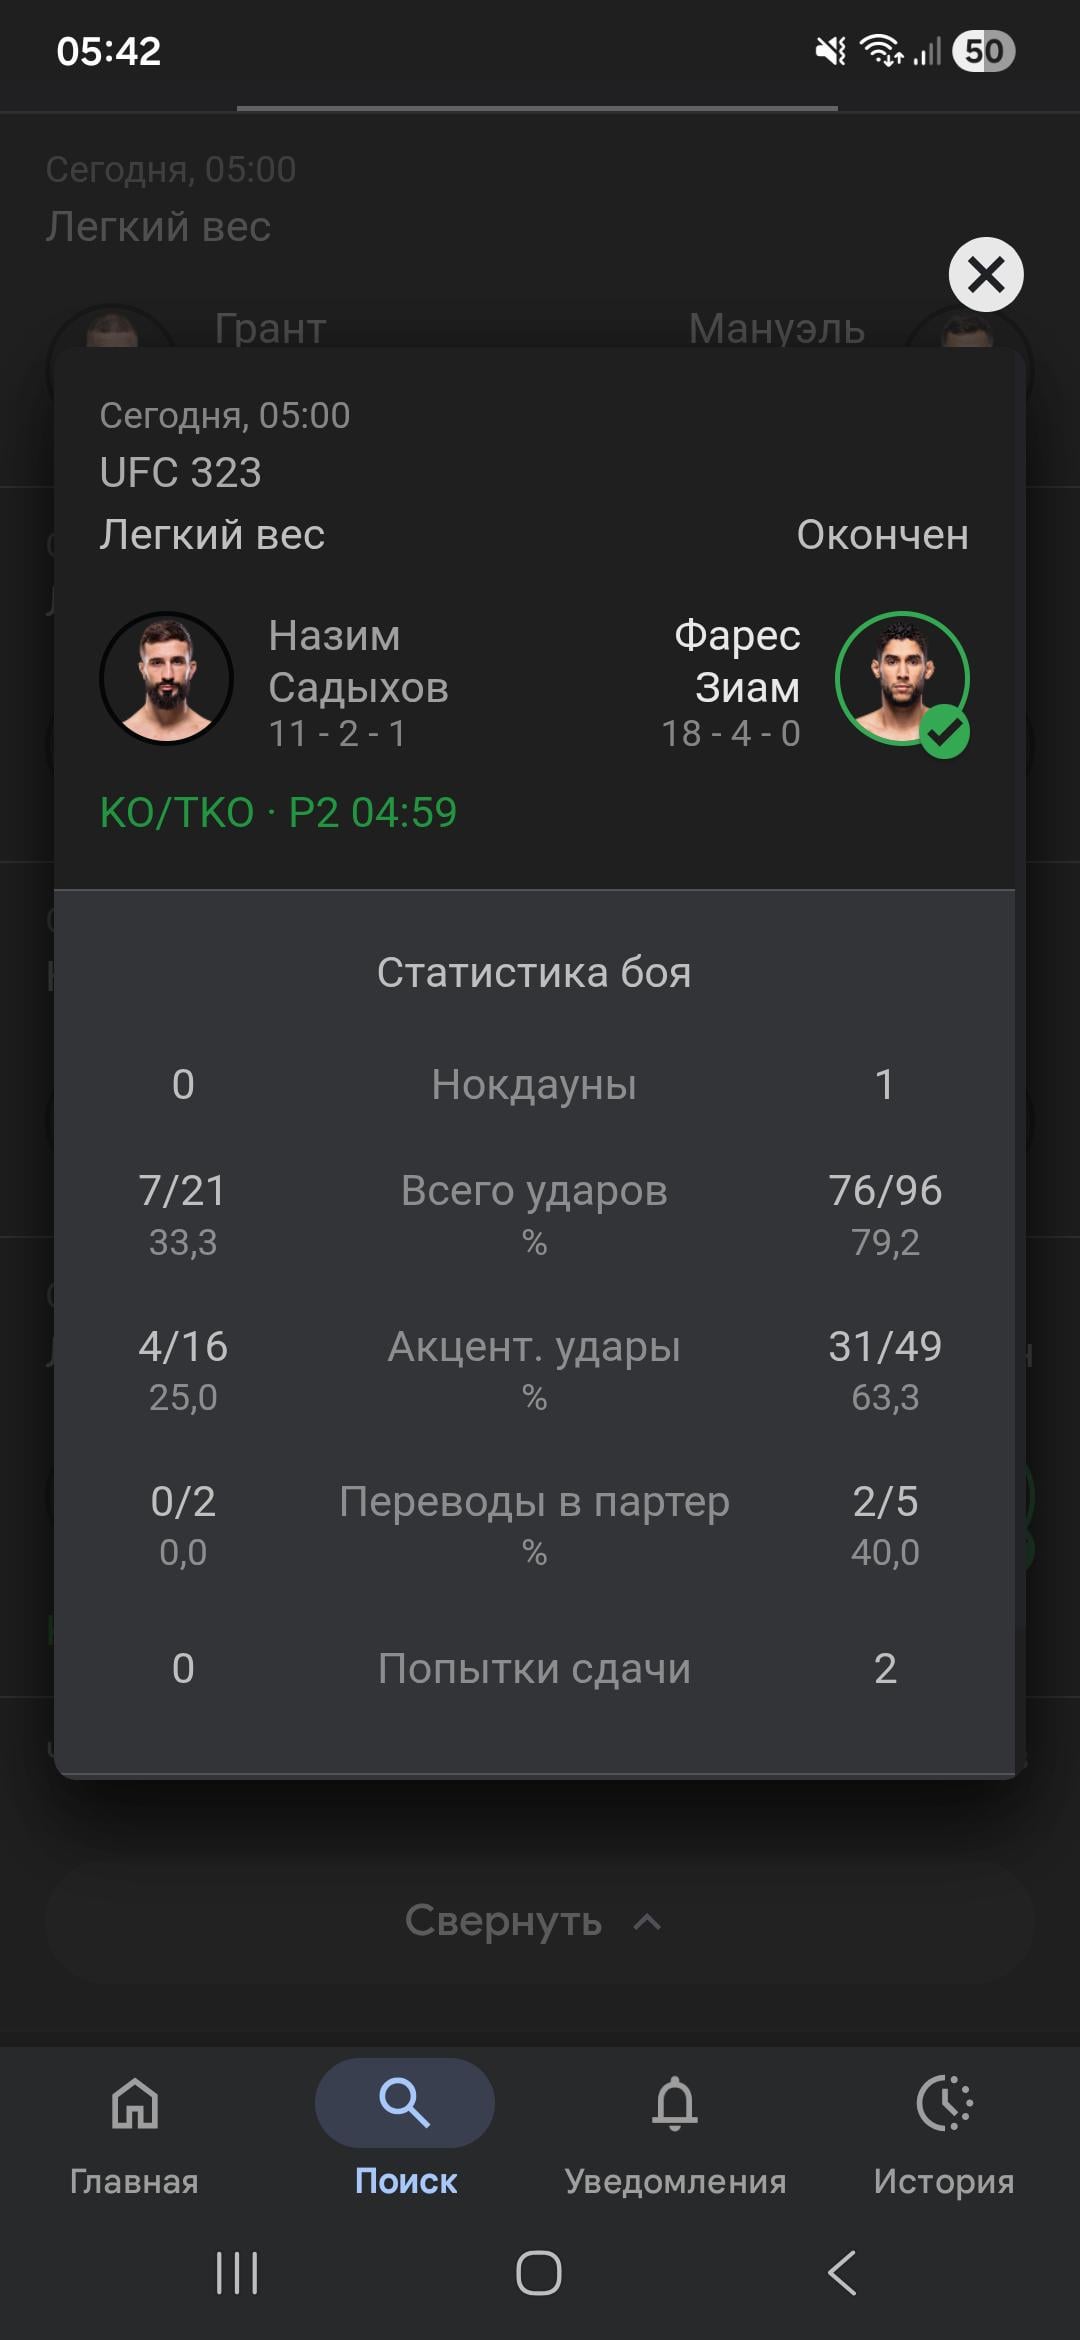Tap the green winner checkmark badge
The width and height of the screenshot is (1080, 2340).
tap(944, 733)
